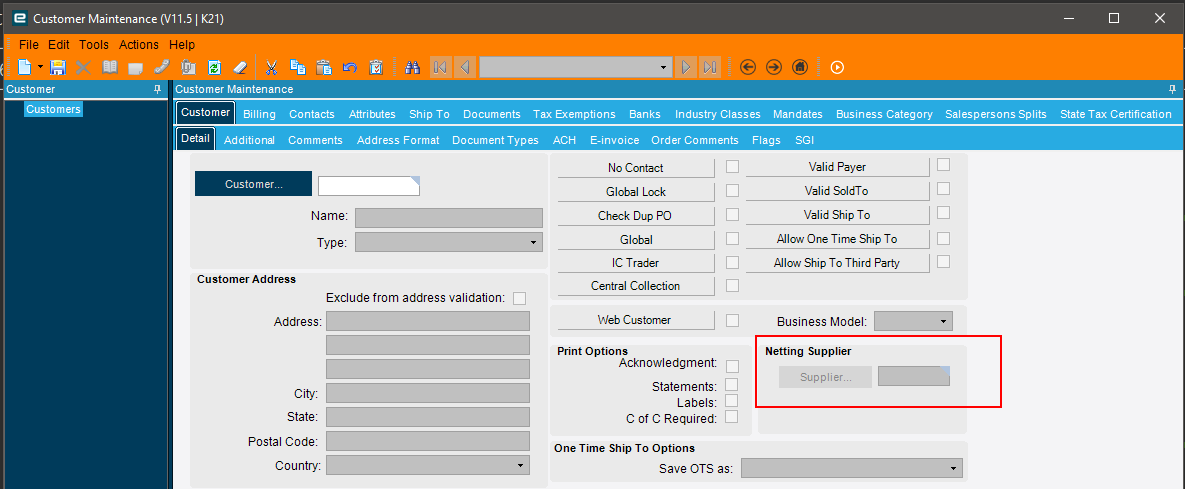This screenshot has height=489, width=1185.
Task: Click the Postal Code field
Action: tap(428, 441)
